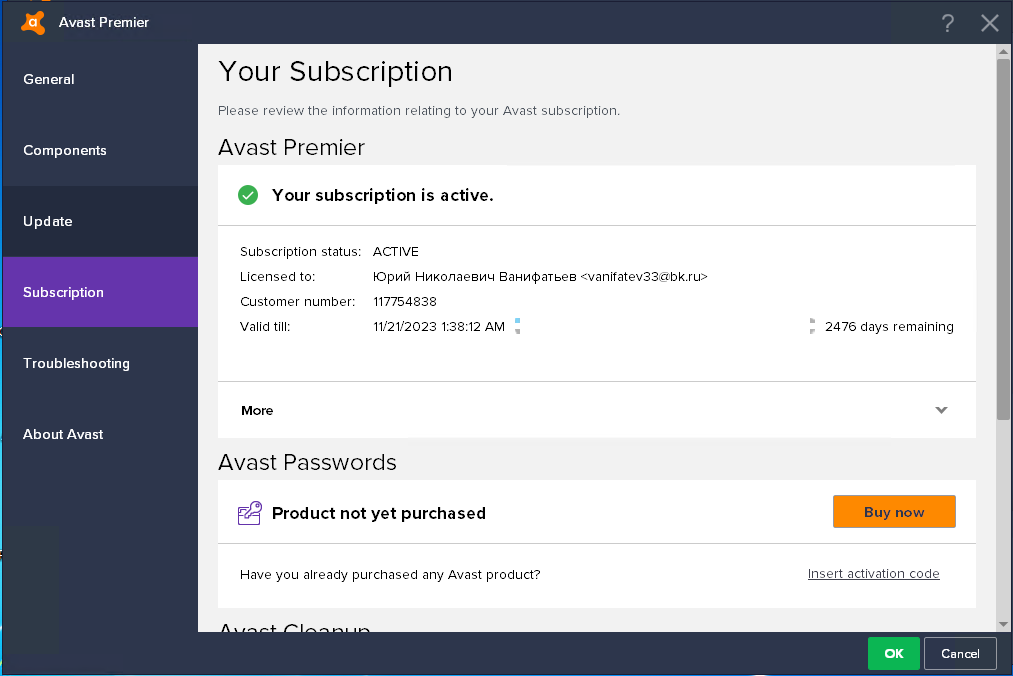Confirm with the green OK button
The width and height of the screenshot is (1013, 676).
coord(894,653)
